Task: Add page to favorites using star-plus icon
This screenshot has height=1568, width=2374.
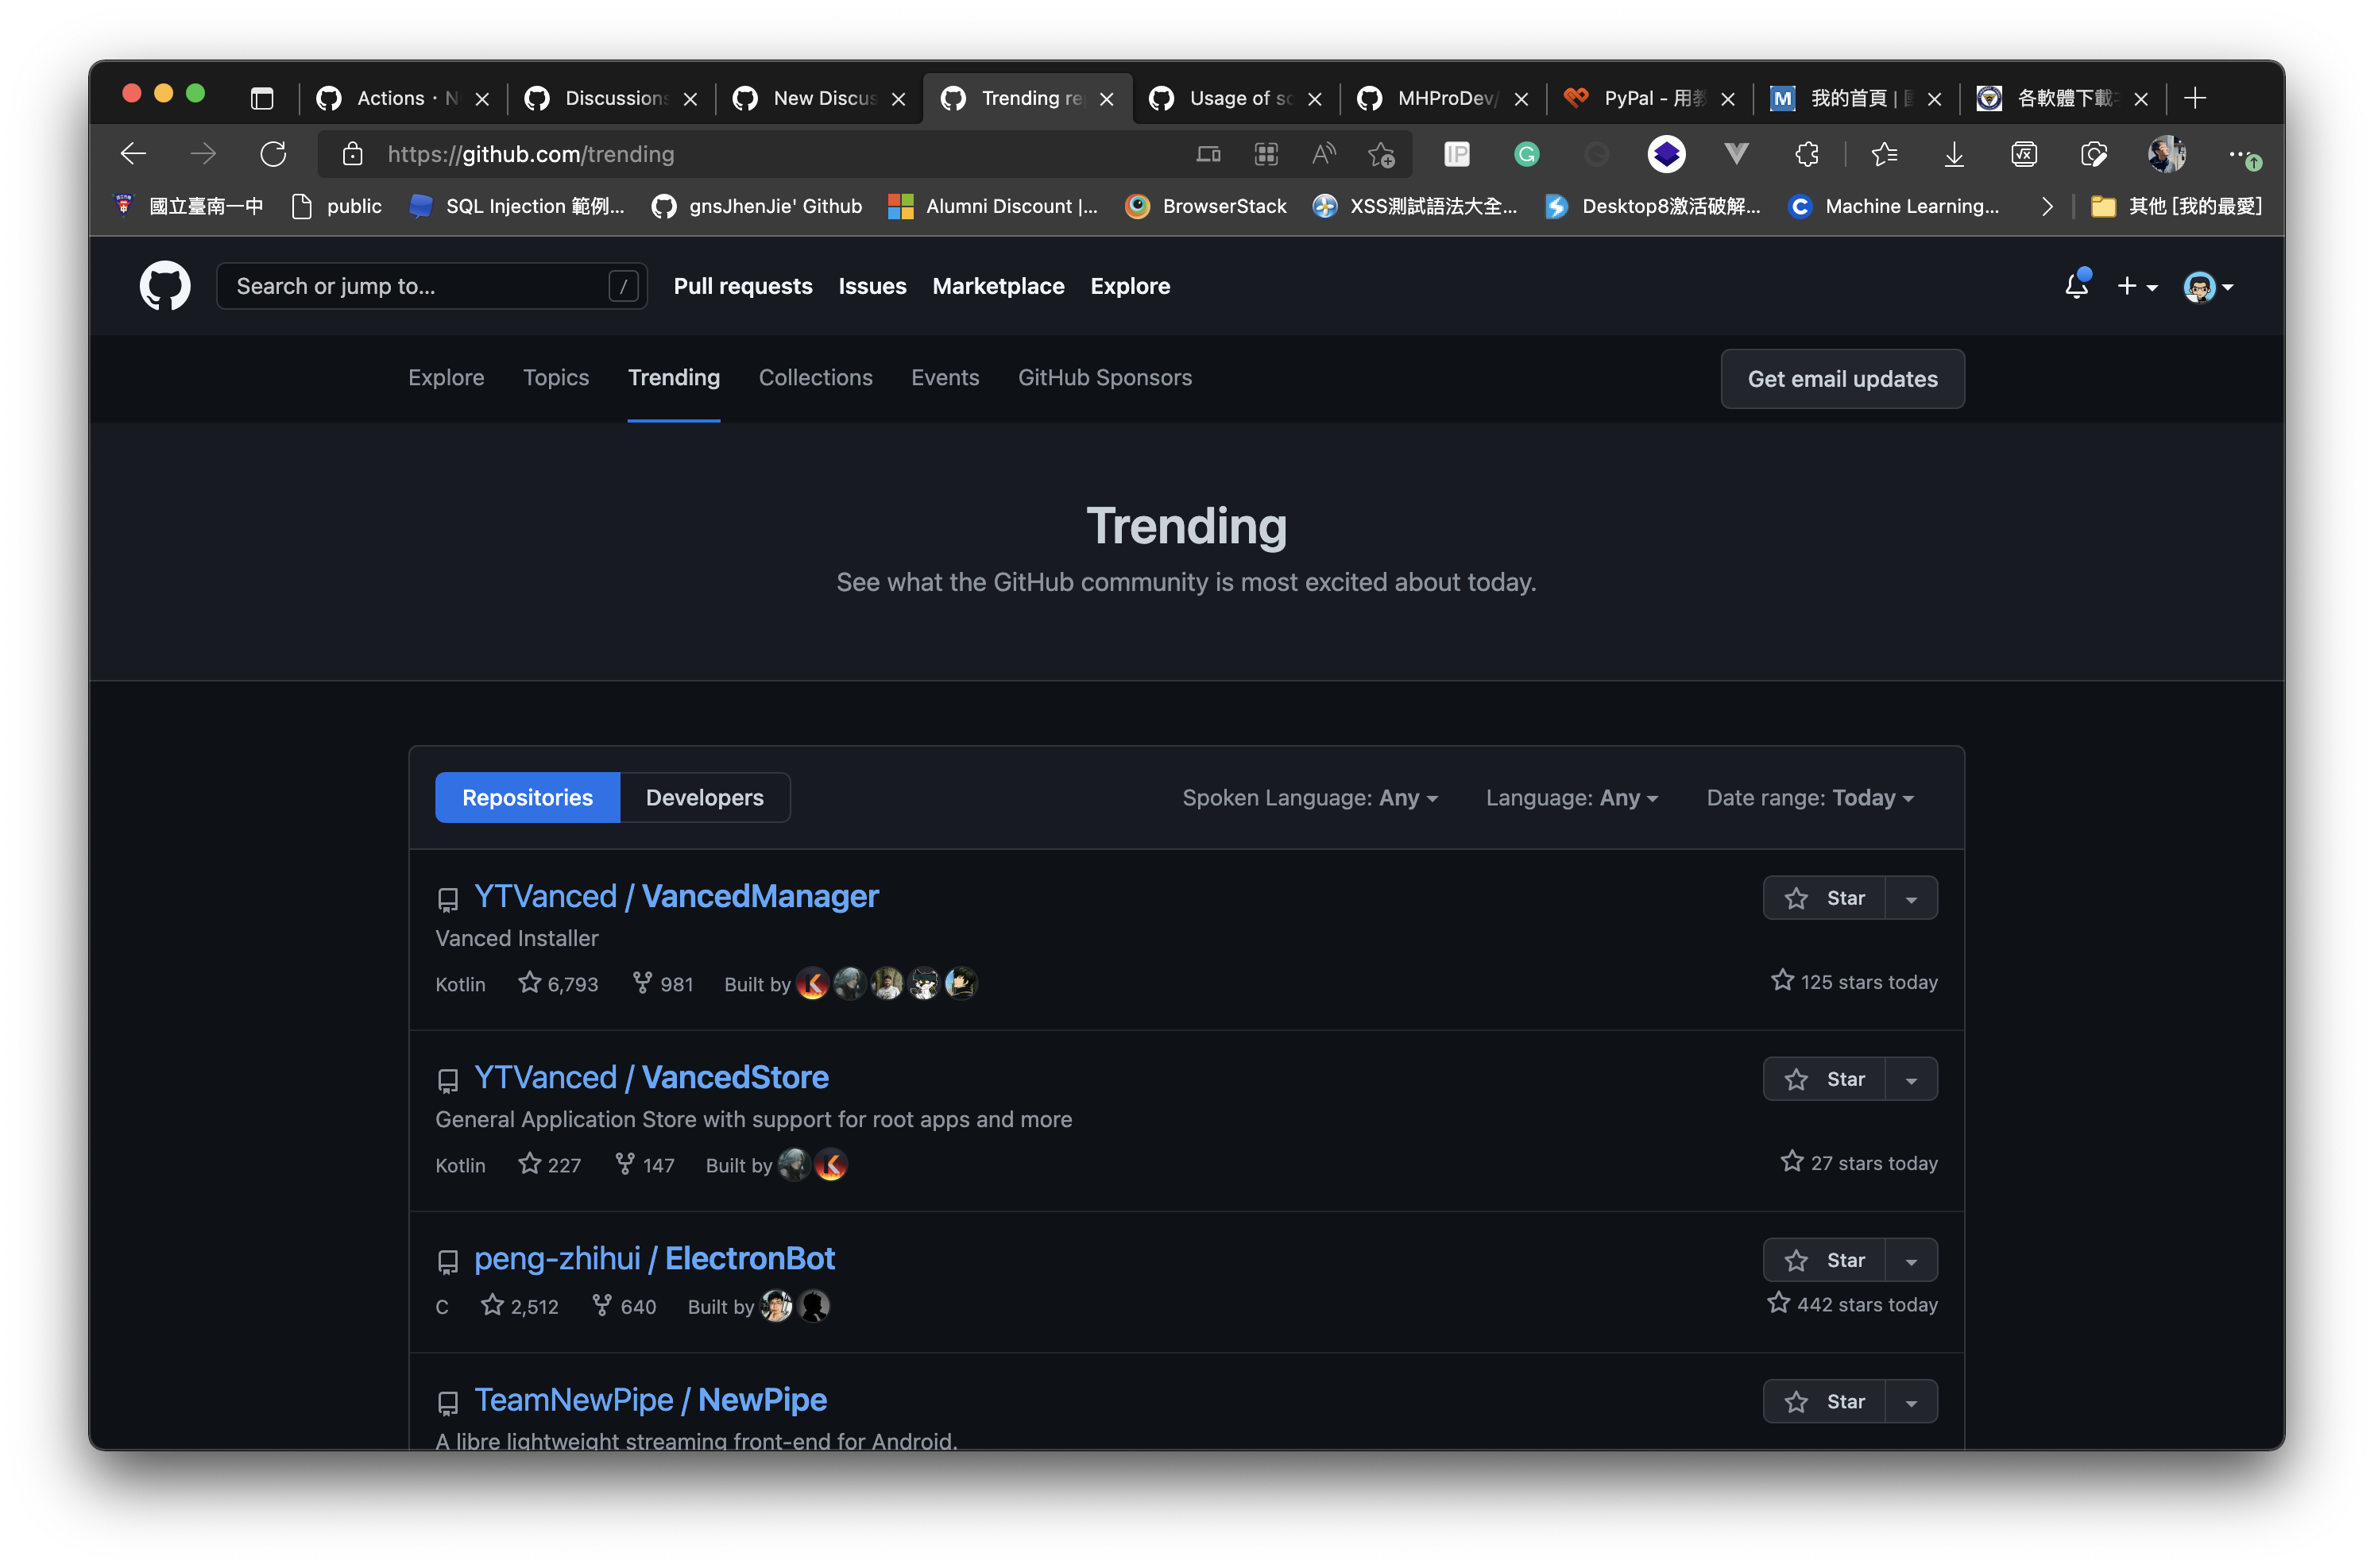Action: click(x=1381, y=154)
